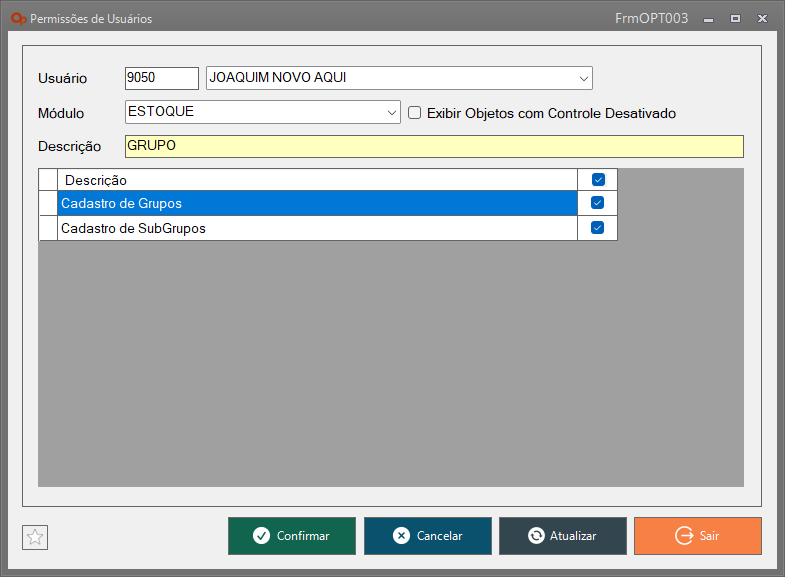The width and height of the screenshot is (785, 577).
Task: Maximize the Permissões de Usuários window
Action: 735,18
